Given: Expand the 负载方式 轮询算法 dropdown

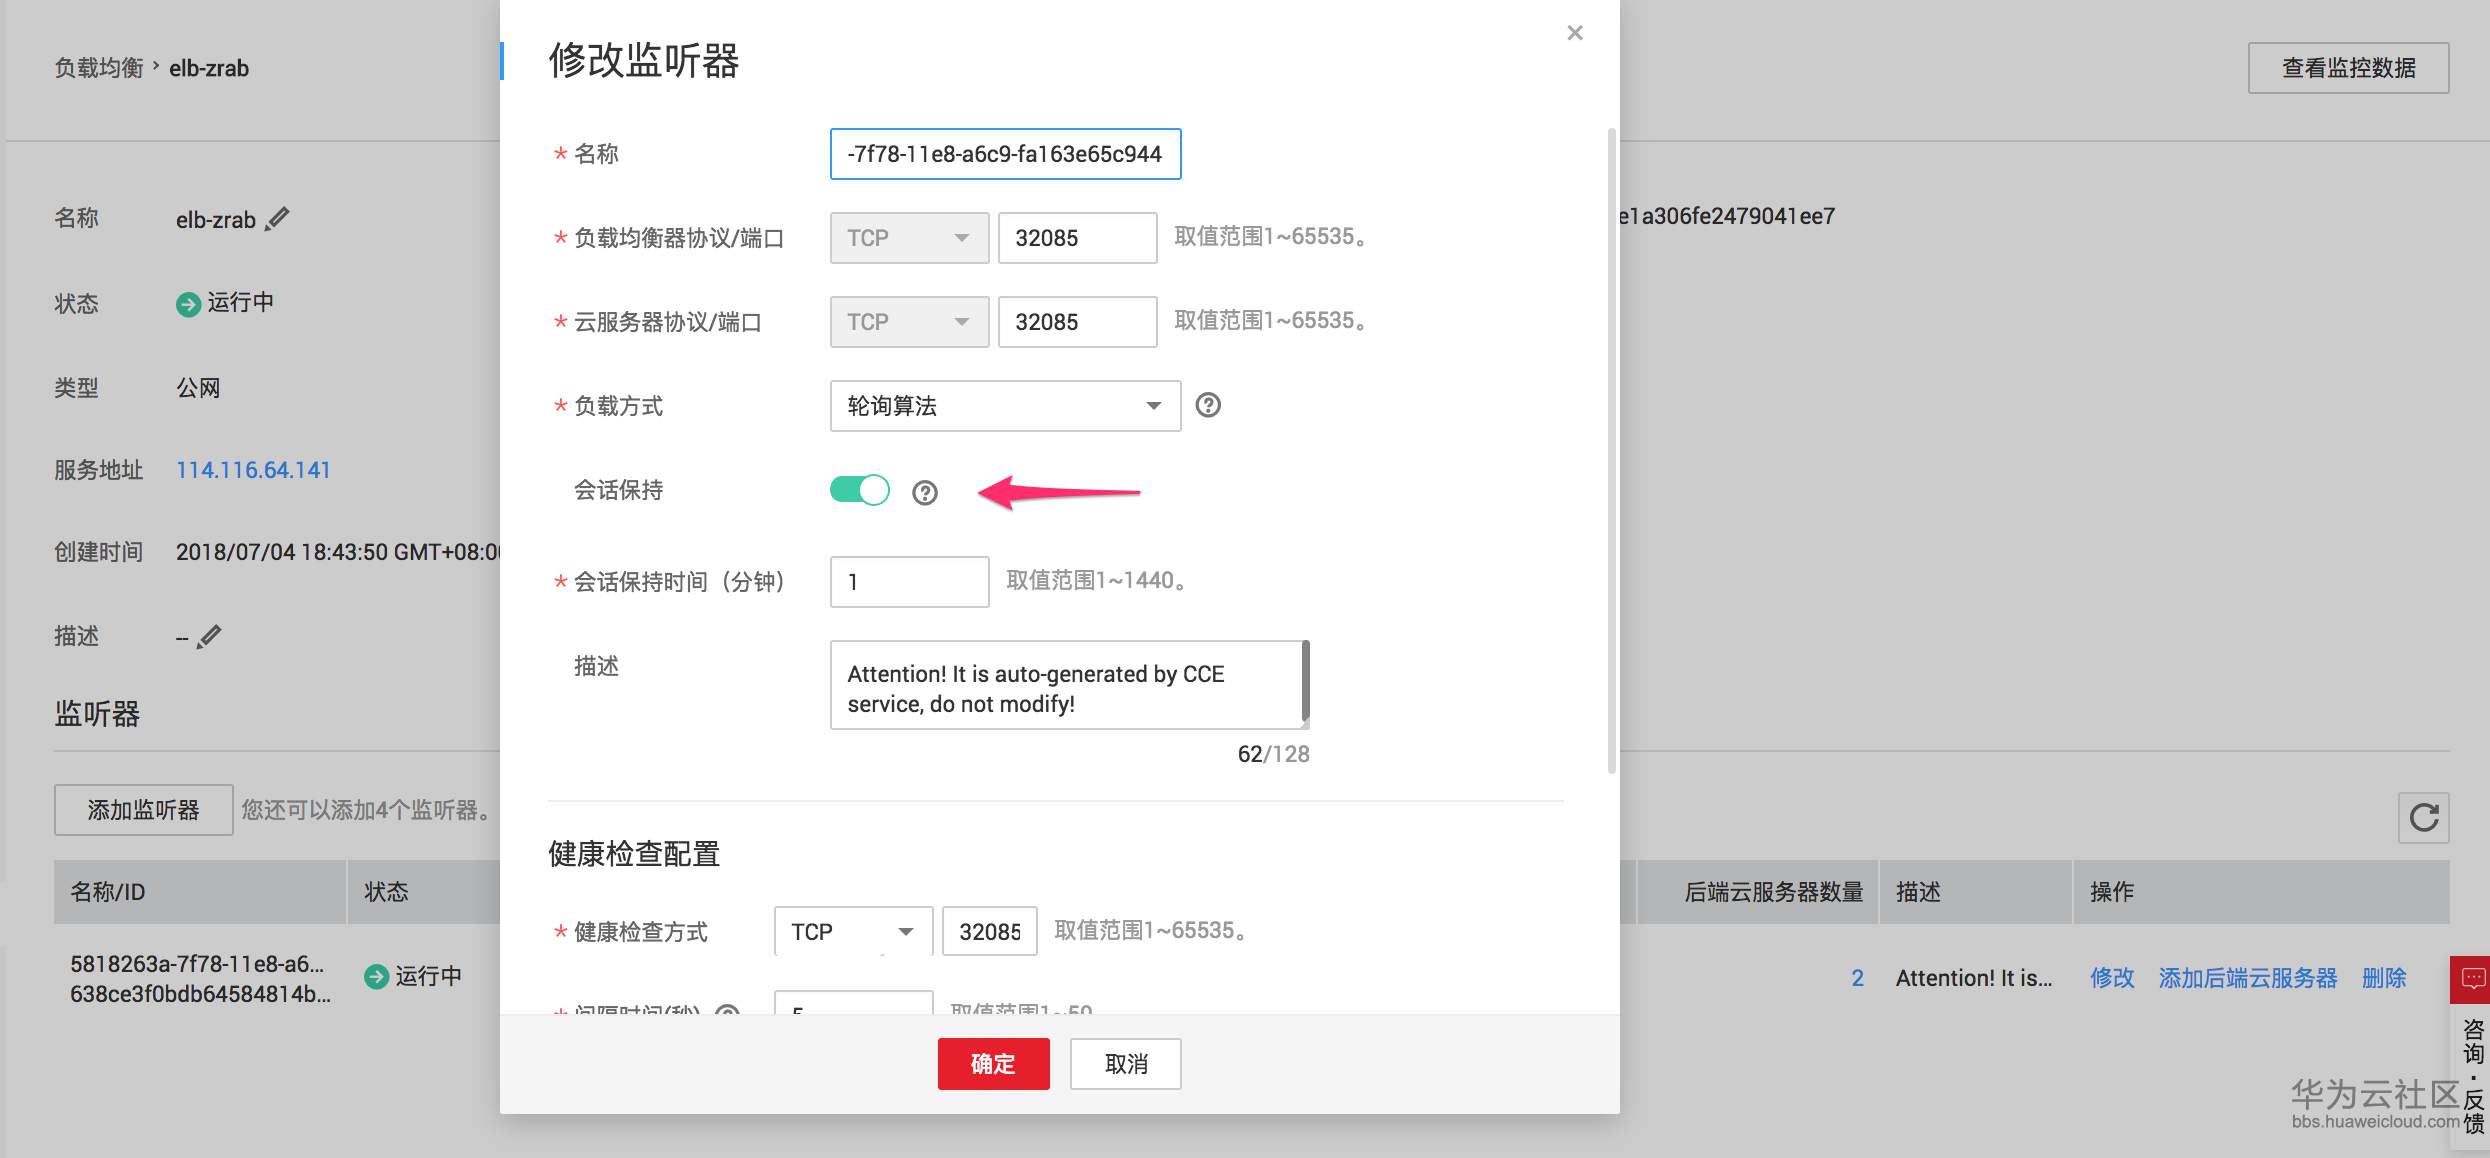Looking at the screenshot, I should click(x=1004, y=406).
